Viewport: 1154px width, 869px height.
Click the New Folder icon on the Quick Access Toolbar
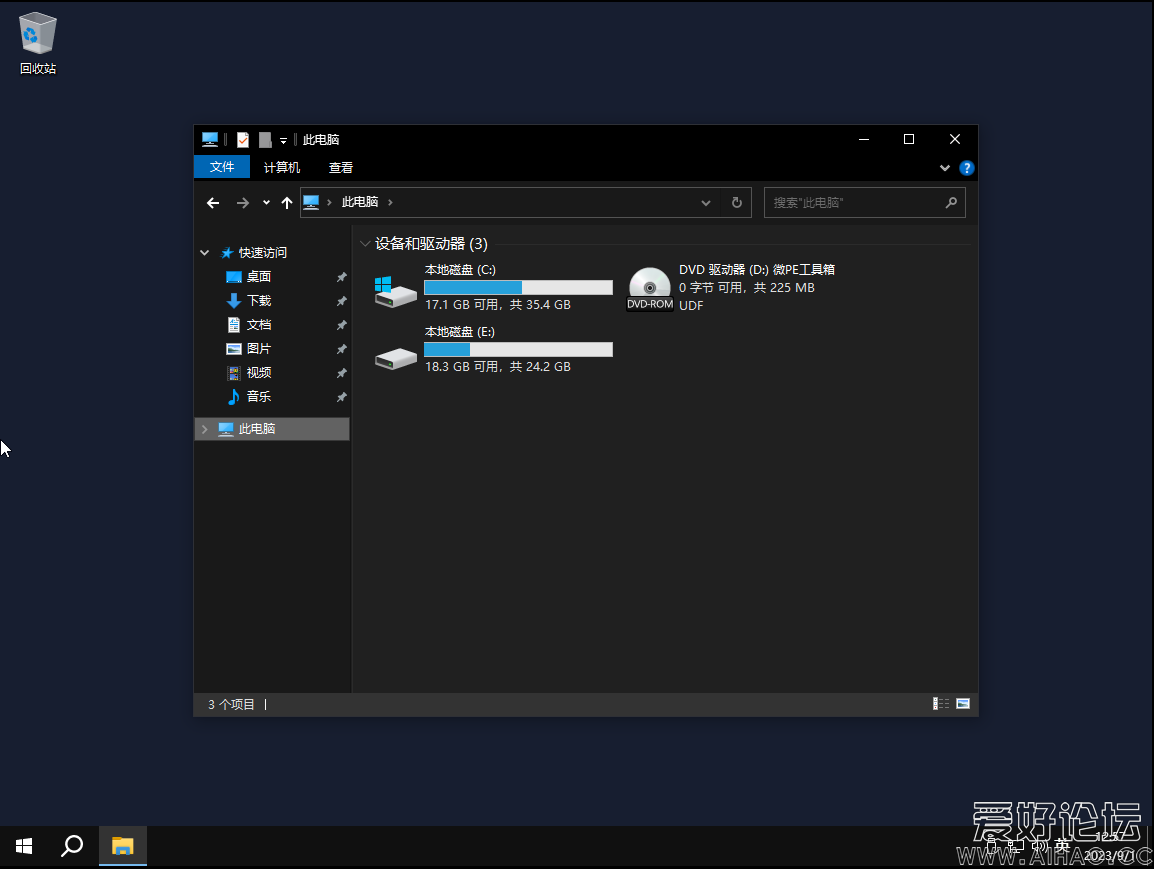264,140
